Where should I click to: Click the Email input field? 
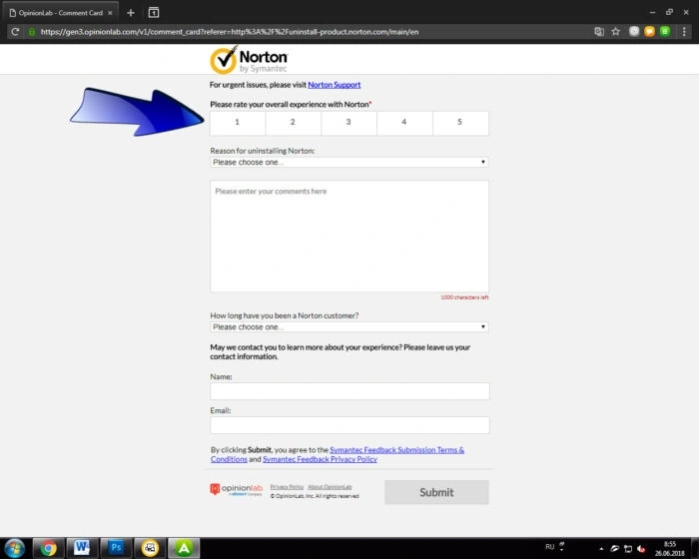(x=350, y=425)
